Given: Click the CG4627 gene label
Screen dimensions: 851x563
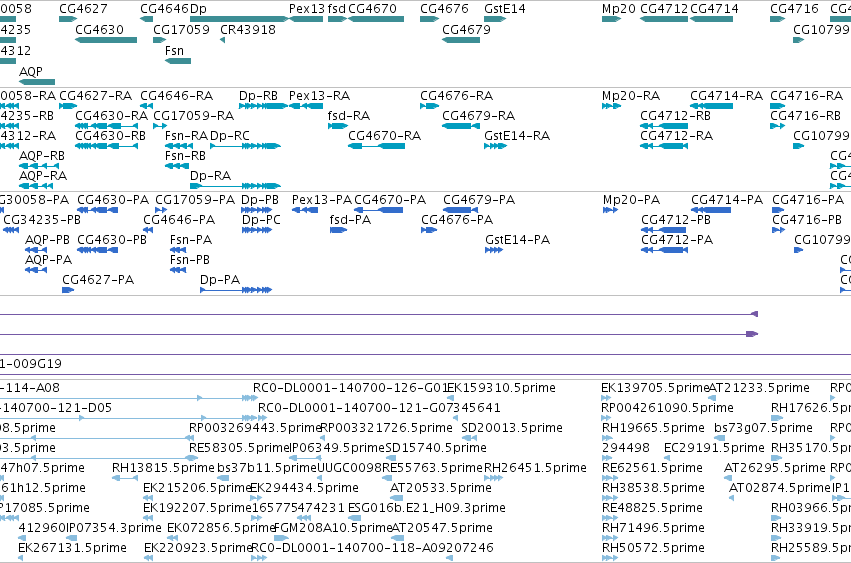Looking at the screenshot, I should click(x=83, y=9).
